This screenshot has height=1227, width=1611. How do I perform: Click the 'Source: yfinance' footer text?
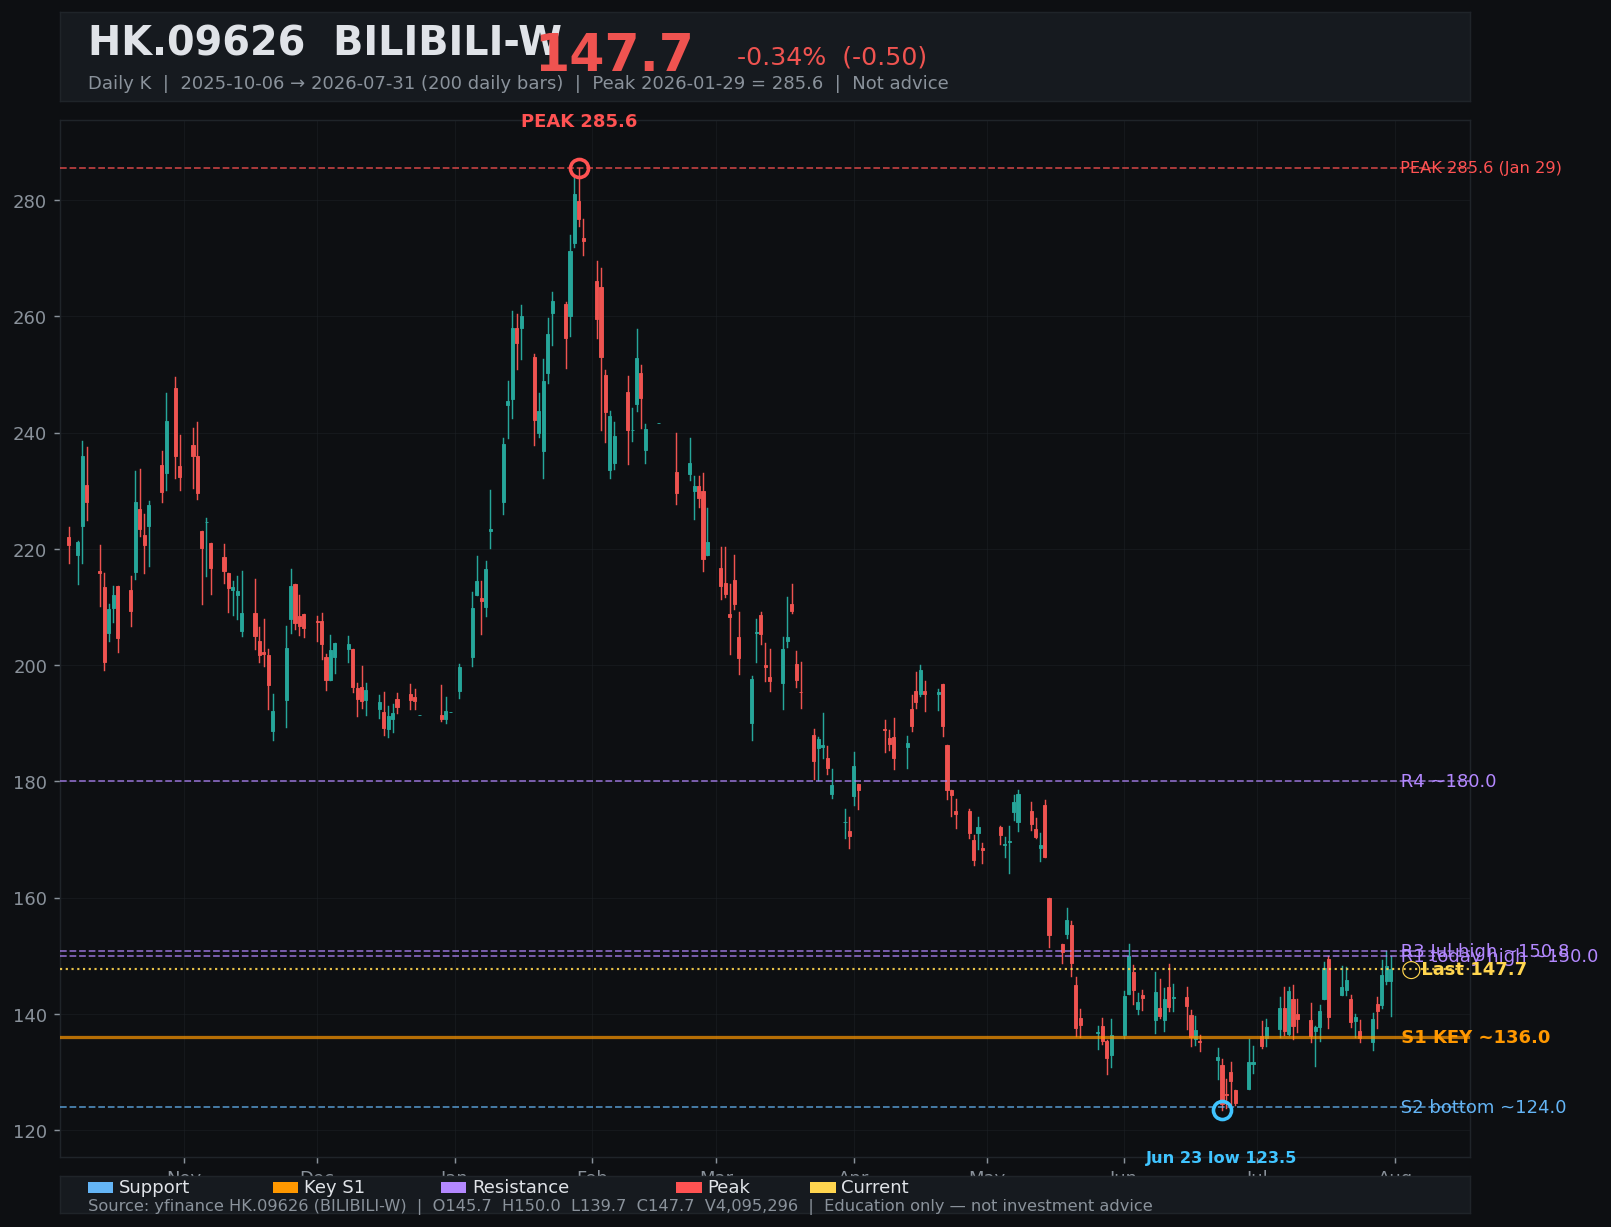click(620, 1206)
